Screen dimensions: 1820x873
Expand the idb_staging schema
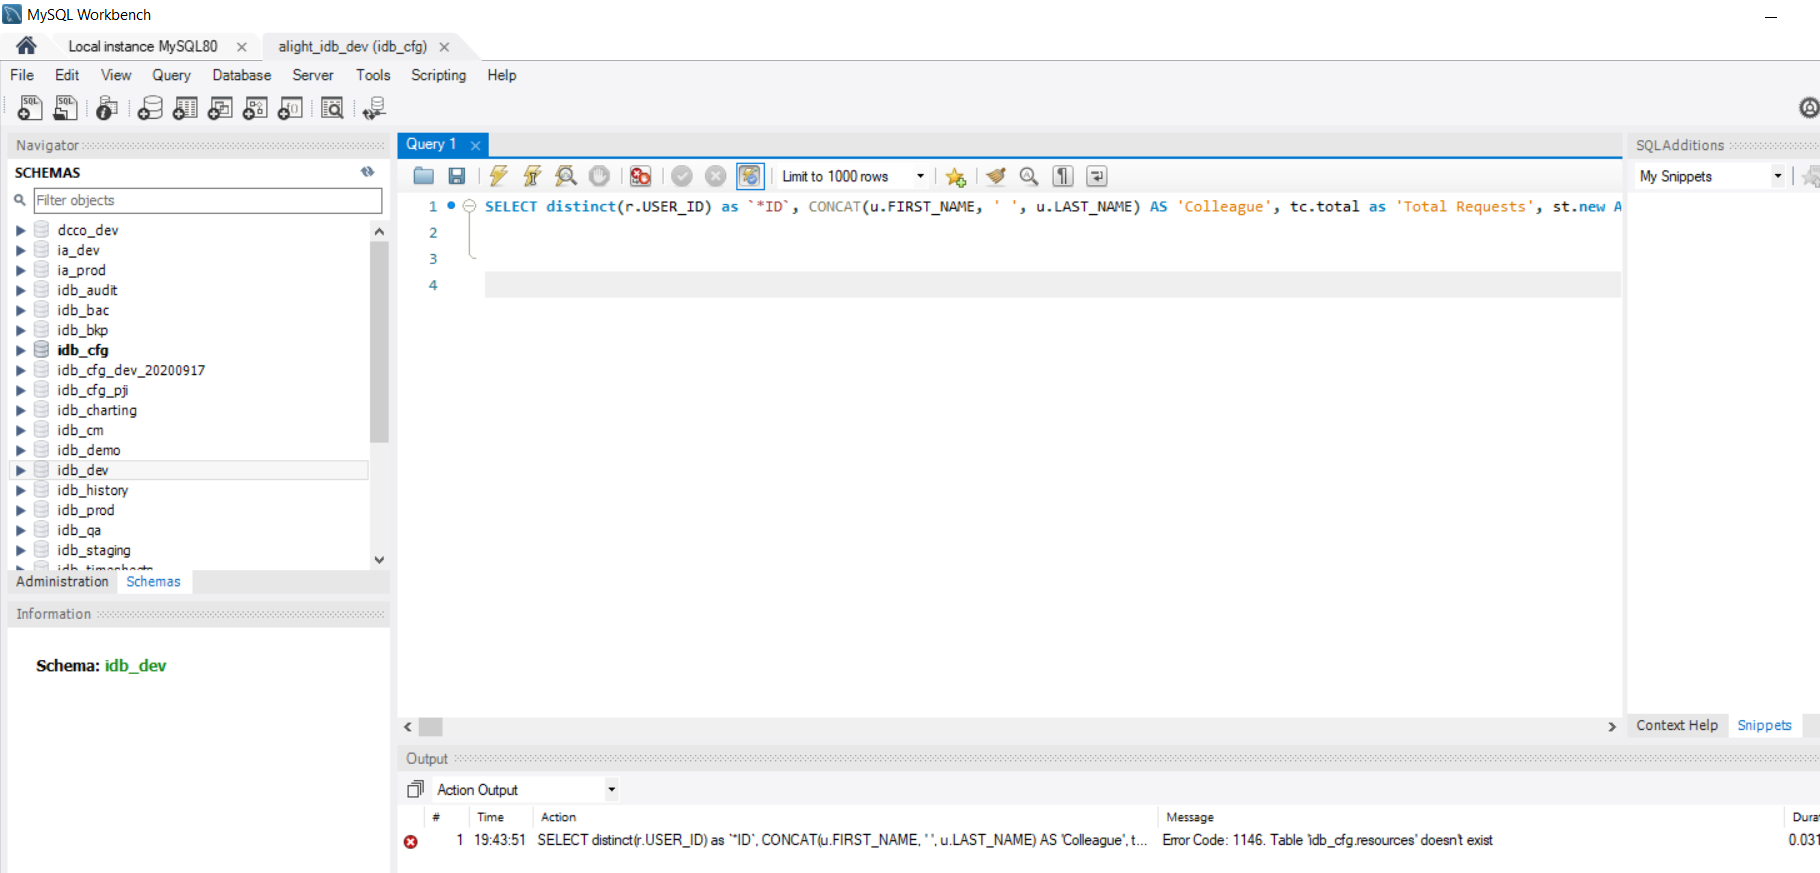click(x=20, y=550)
